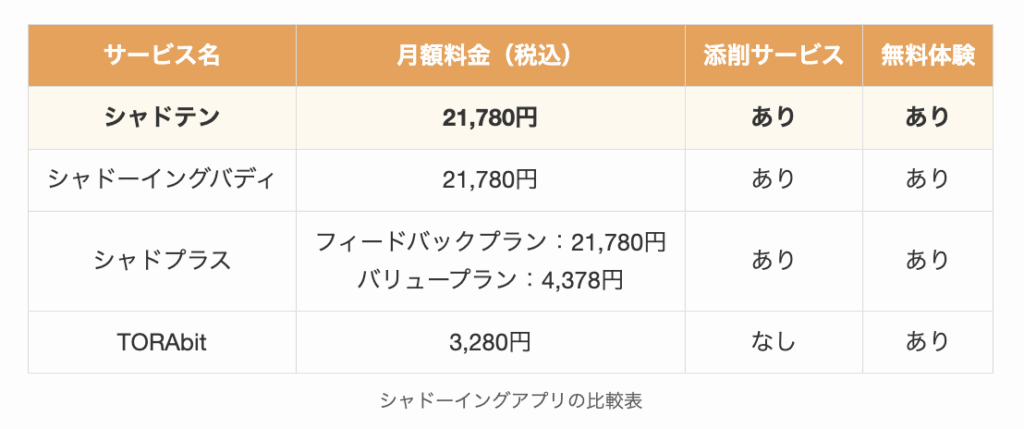Click the バリュープラン：4,378円 text line

pos(490,279)
